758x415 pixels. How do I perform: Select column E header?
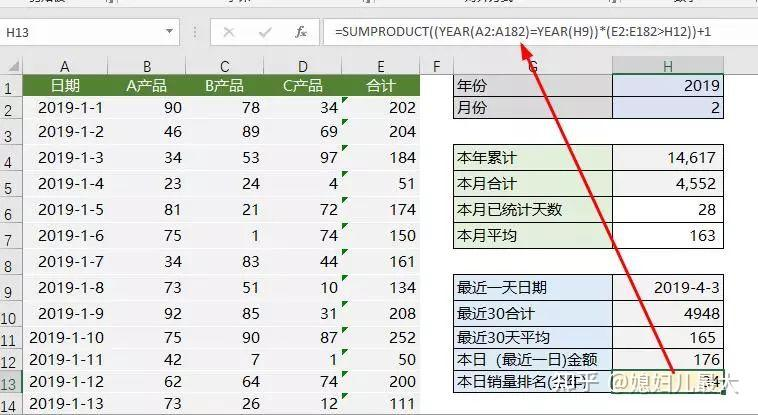click(381, 66)
